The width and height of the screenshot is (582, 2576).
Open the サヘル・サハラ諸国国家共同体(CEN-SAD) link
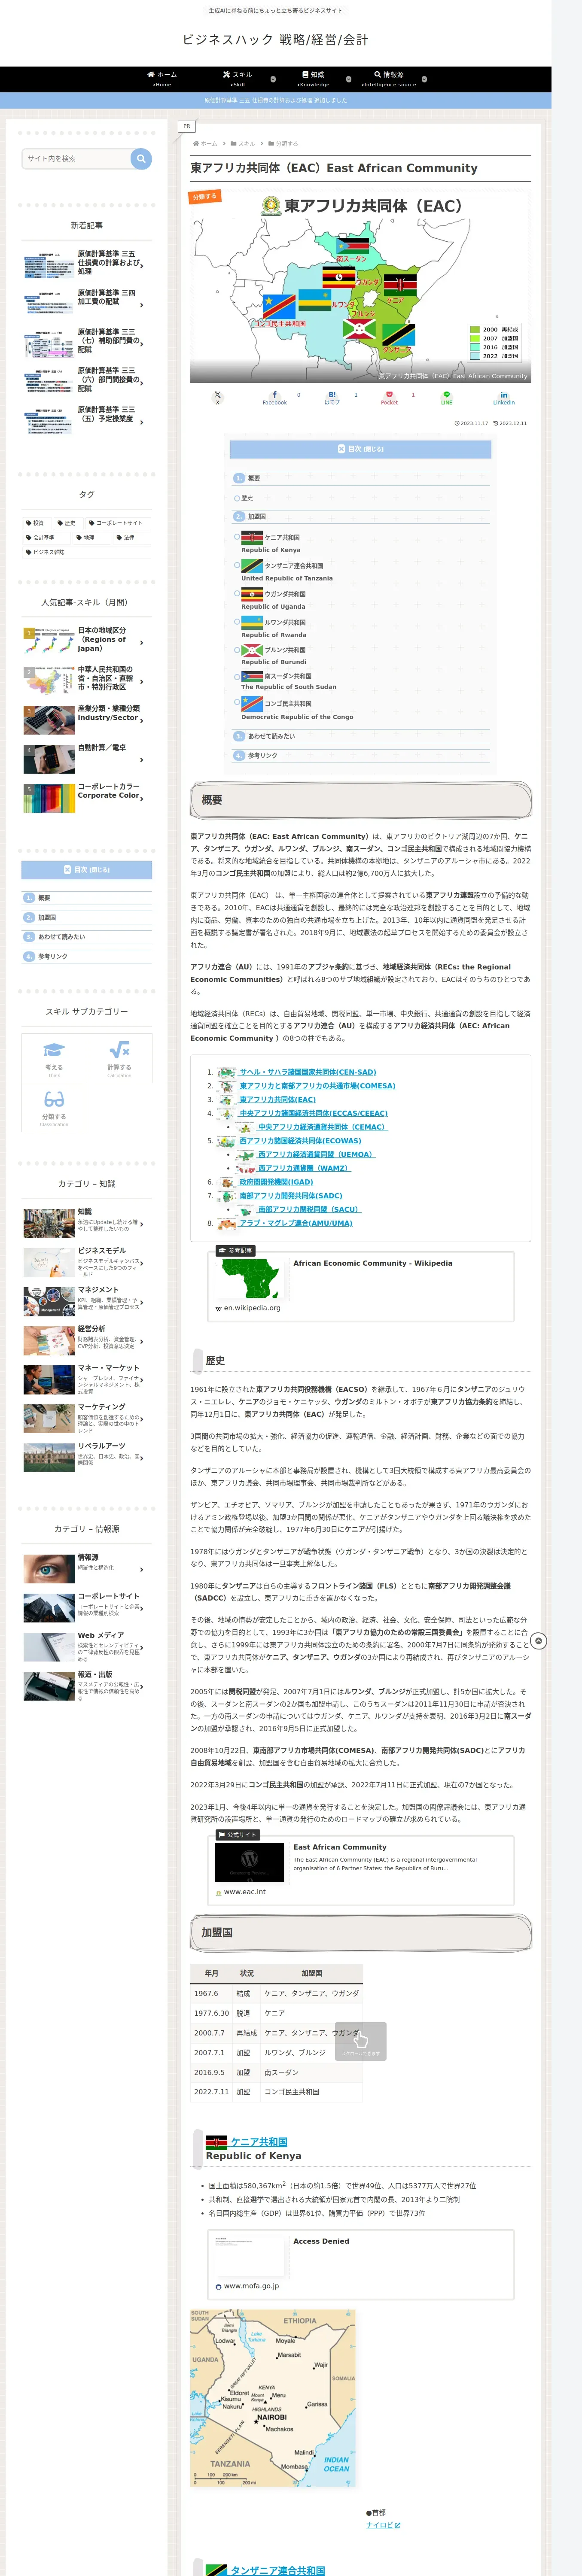coord(308,1072)
